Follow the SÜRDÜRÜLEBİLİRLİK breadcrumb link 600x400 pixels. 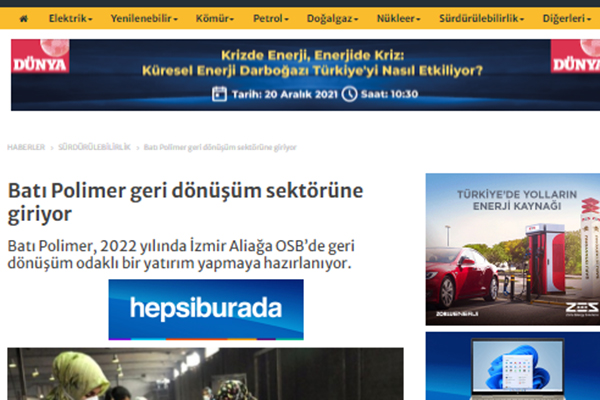tap(94, 147)
